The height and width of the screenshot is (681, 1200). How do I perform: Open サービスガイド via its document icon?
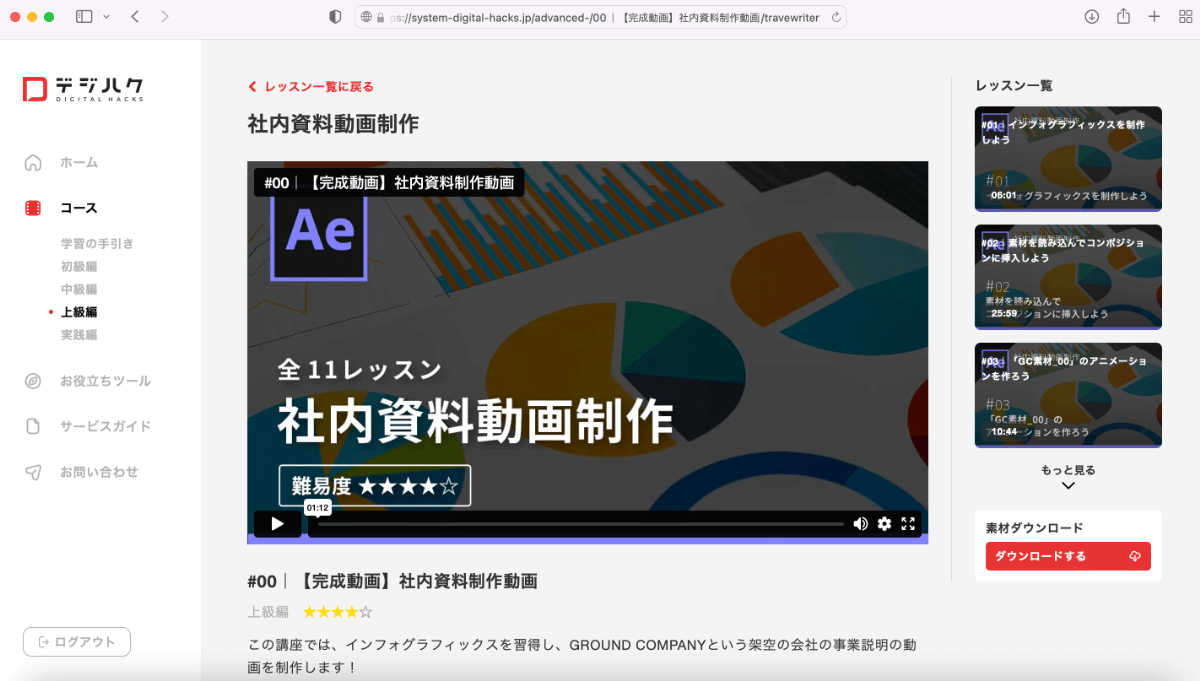point(33,426)
